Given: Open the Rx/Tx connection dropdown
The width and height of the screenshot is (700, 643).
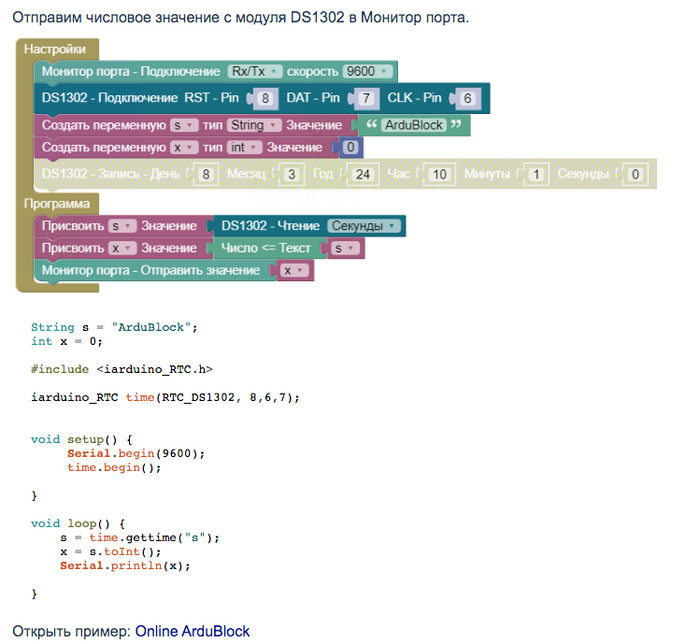Looking at the screenshot, I should (254, 71).
